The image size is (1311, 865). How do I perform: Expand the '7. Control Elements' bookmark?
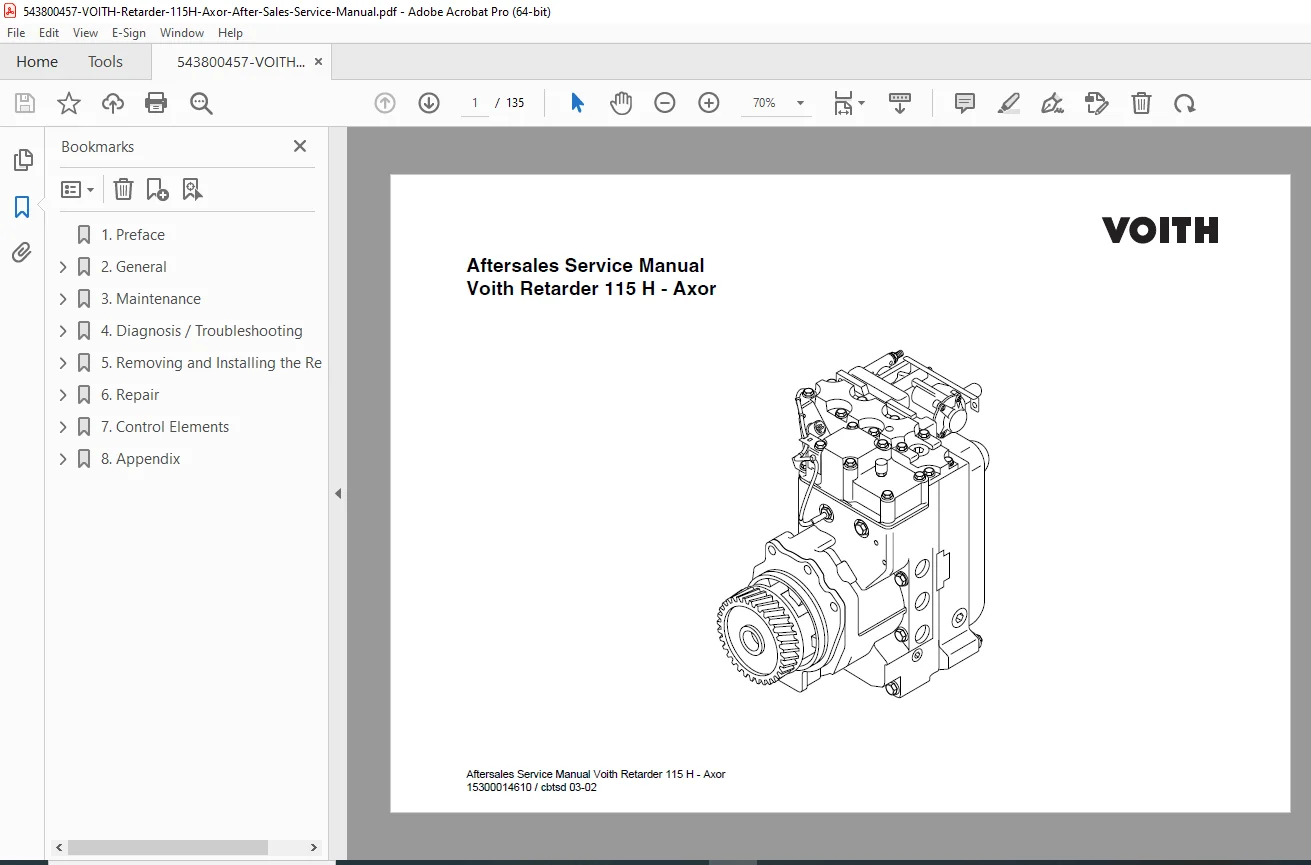click(x=63, y=427)
